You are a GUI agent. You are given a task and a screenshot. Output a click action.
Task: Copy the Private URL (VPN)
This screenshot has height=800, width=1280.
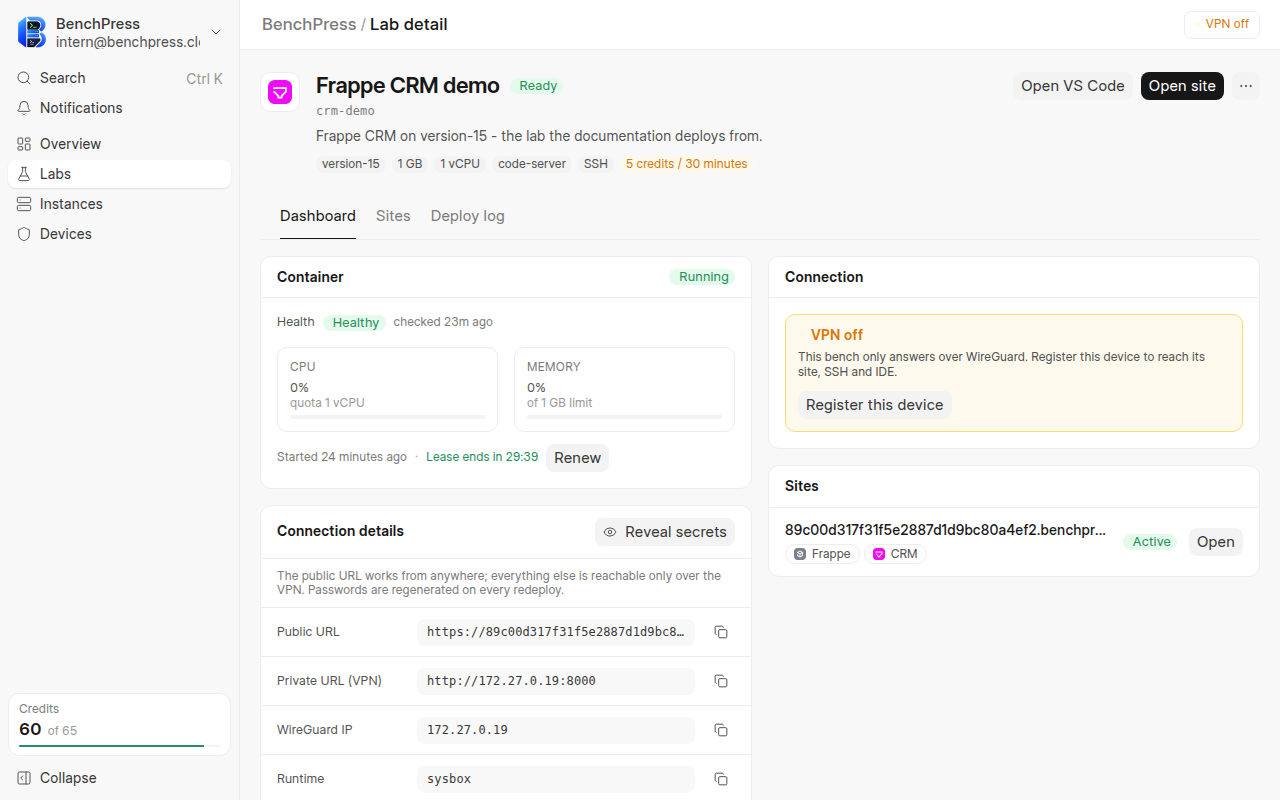click(x=721, y=681)
